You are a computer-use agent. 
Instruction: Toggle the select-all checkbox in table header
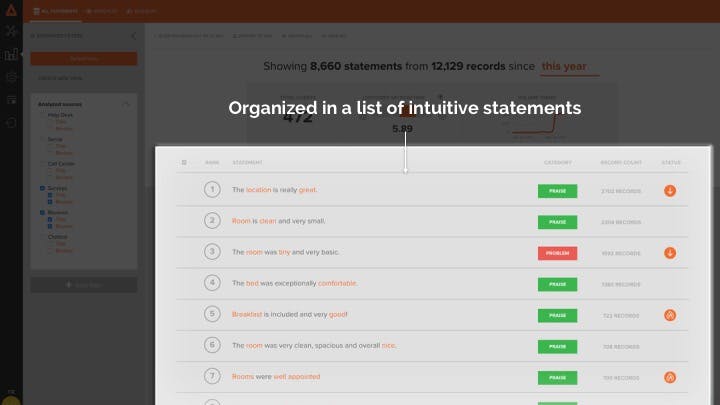coord(184,163)
